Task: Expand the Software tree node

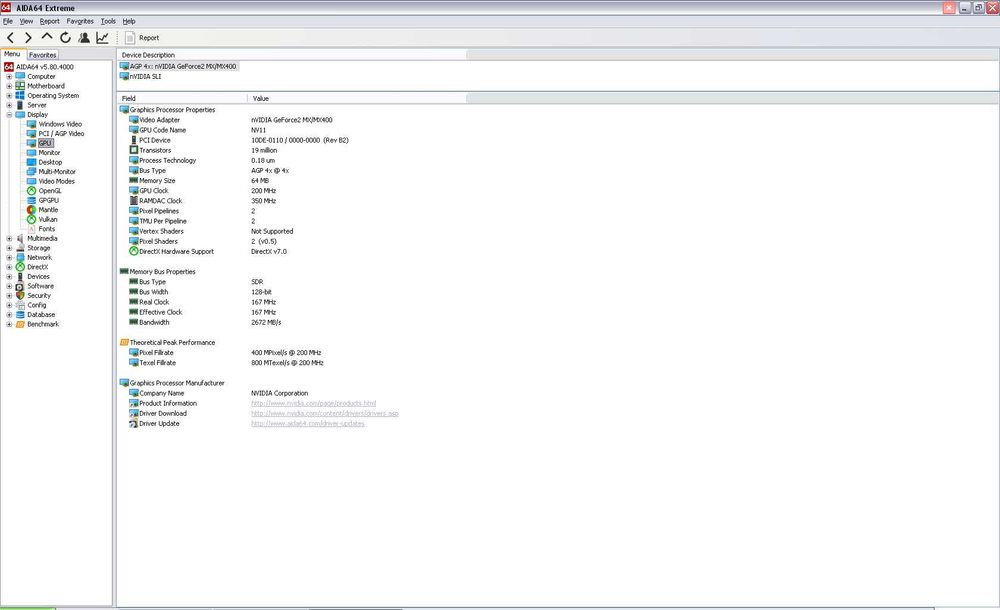Action: 9,286
